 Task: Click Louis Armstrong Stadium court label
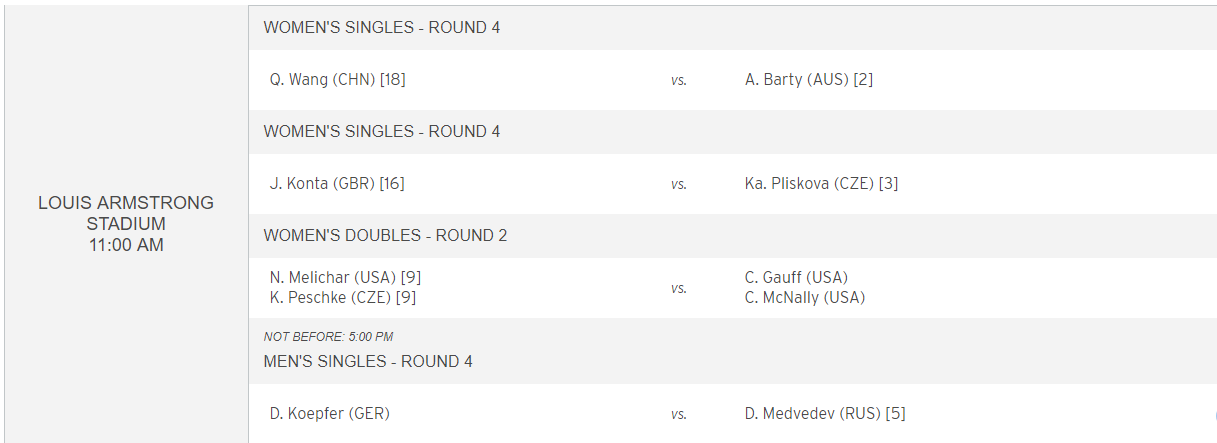(126, 213)
